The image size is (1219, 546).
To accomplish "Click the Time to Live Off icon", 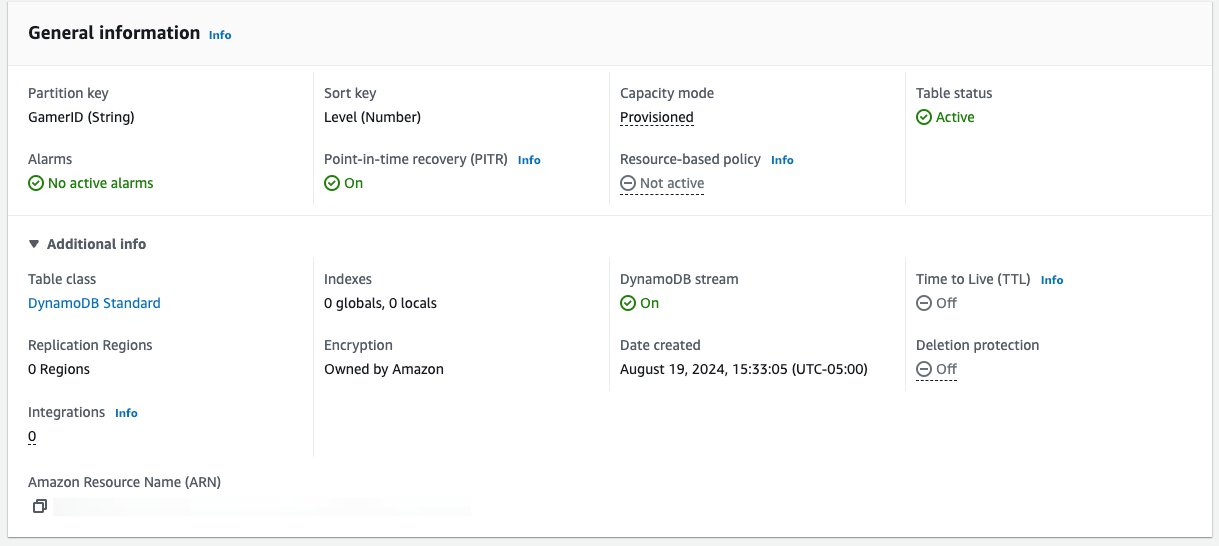I will pyautogui.click(x=924, y=303).
